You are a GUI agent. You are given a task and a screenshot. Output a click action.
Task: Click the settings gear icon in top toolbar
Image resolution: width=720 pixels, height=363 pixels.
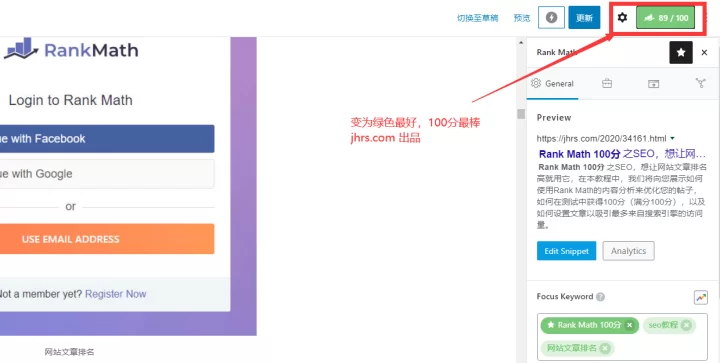(622, 18)
